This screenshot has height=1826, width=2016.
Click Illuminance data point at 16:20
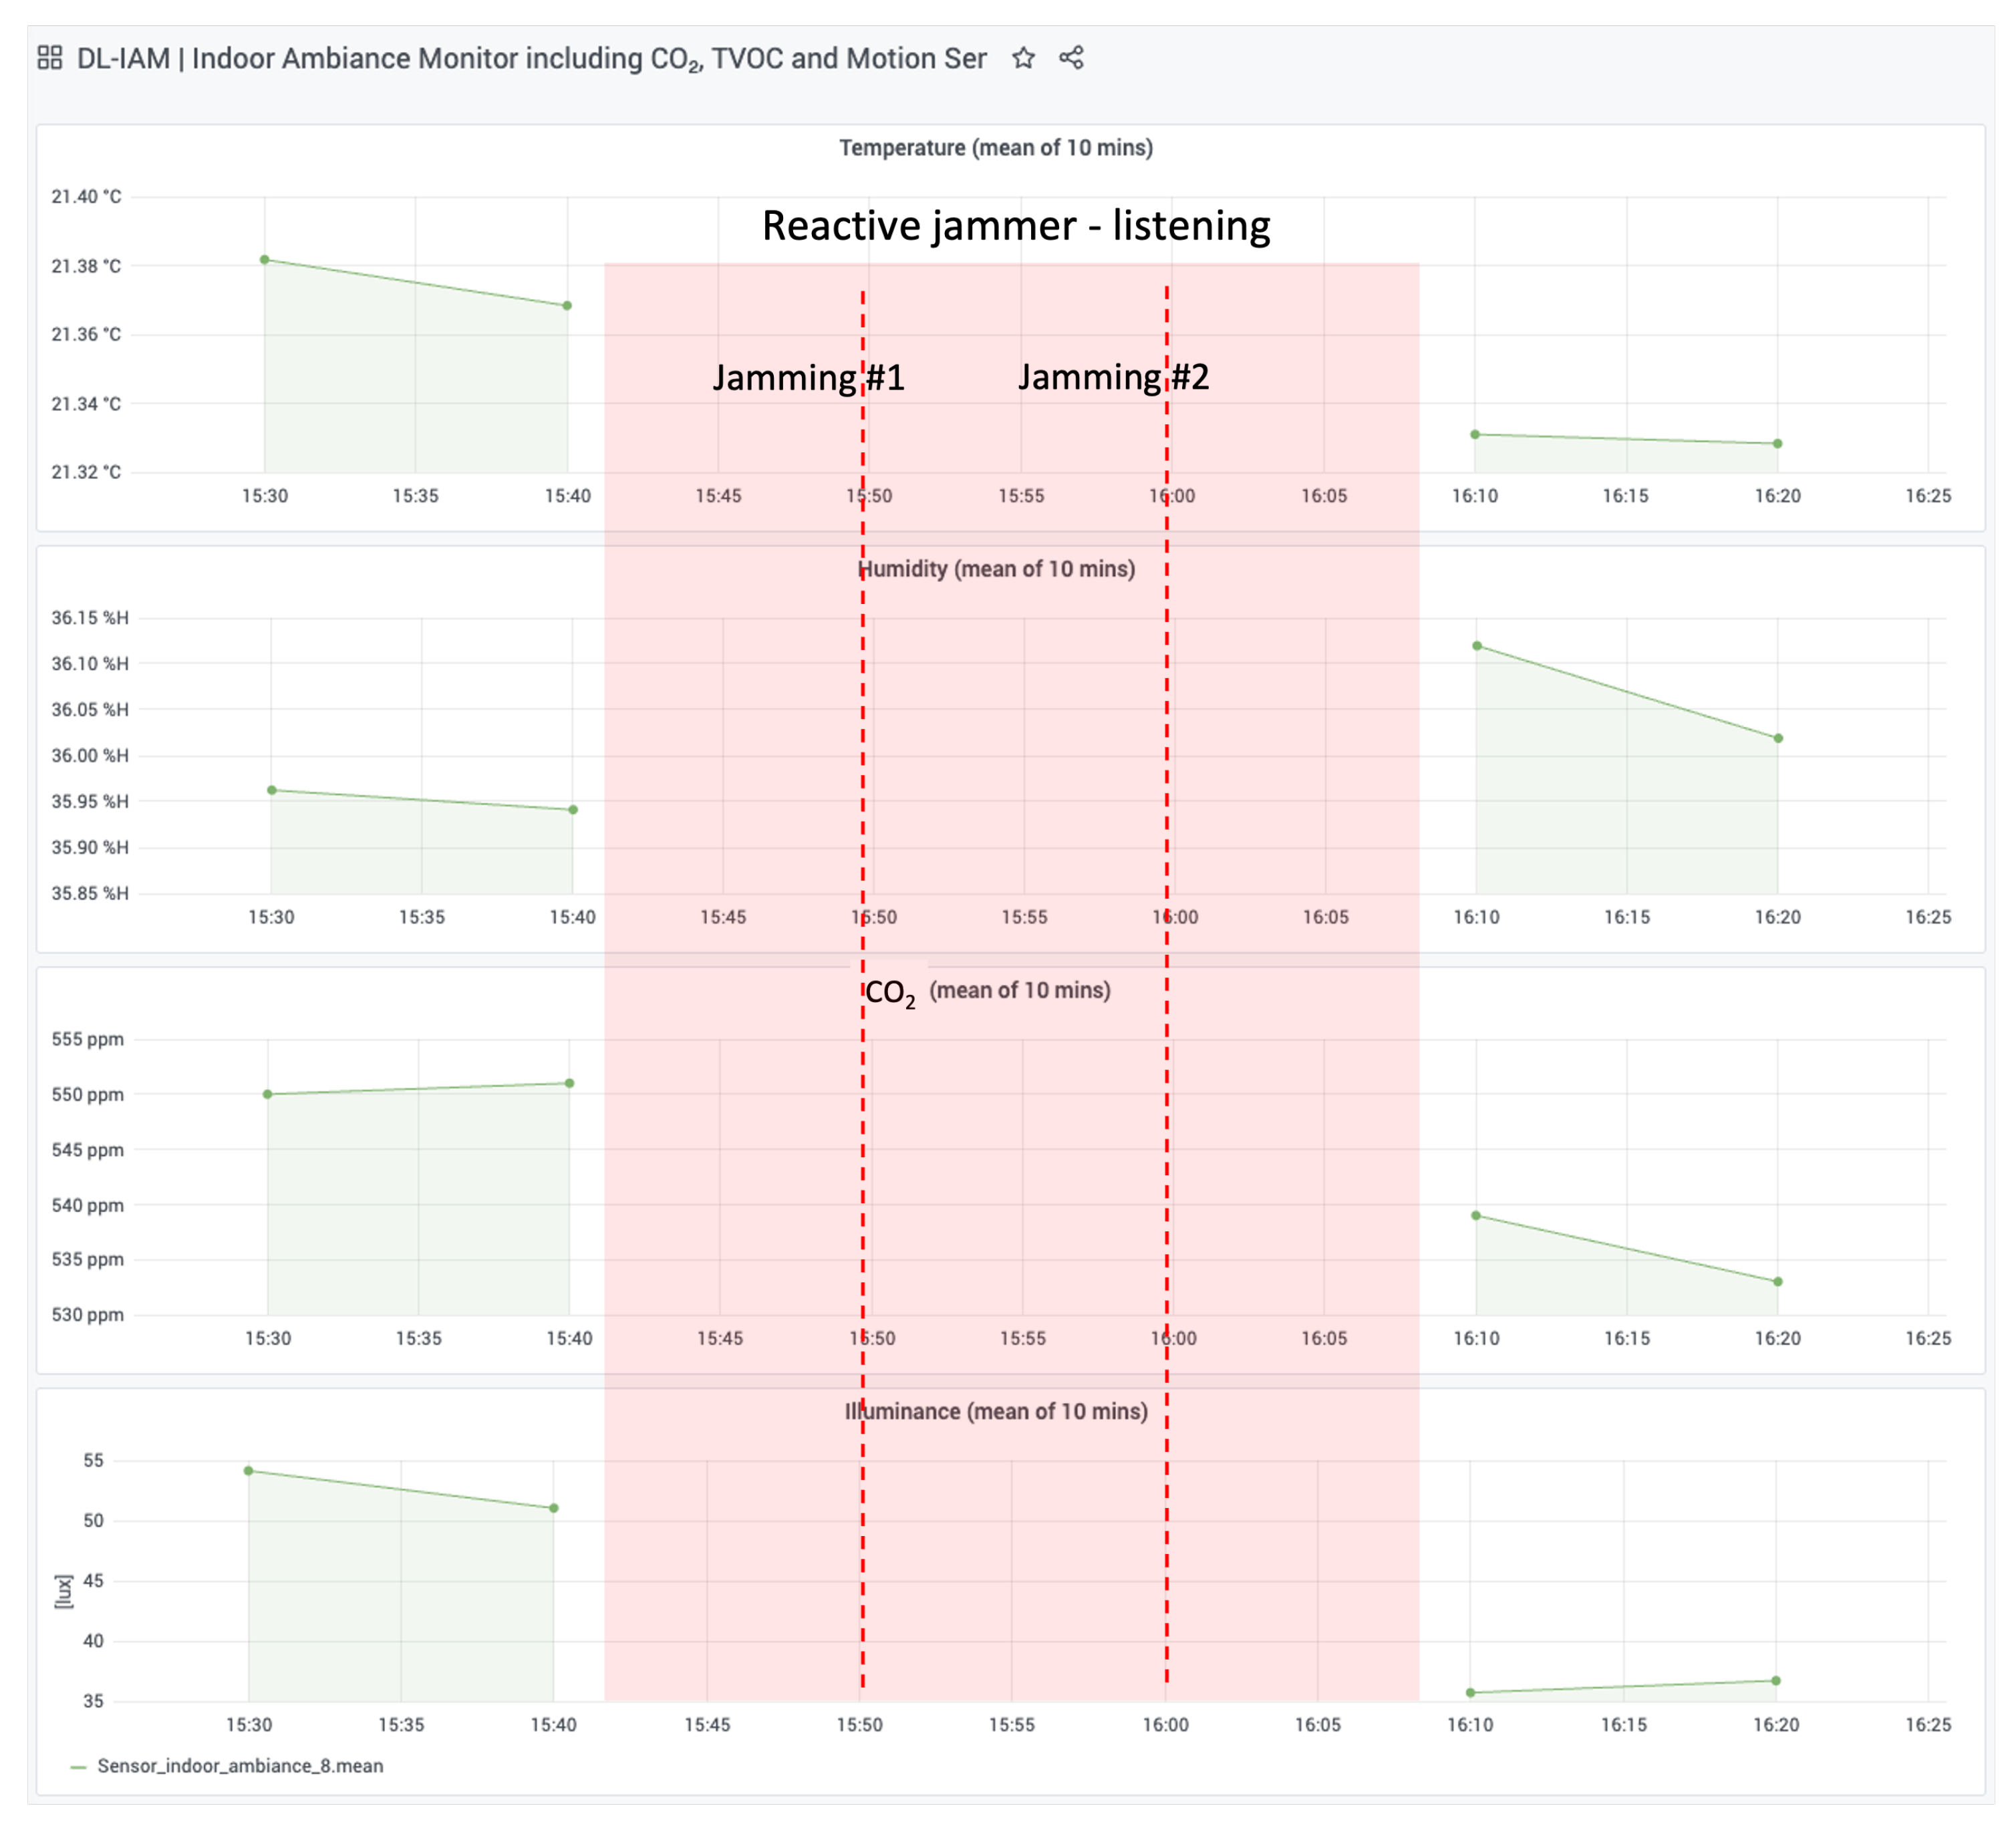tap(1776, 1681)
